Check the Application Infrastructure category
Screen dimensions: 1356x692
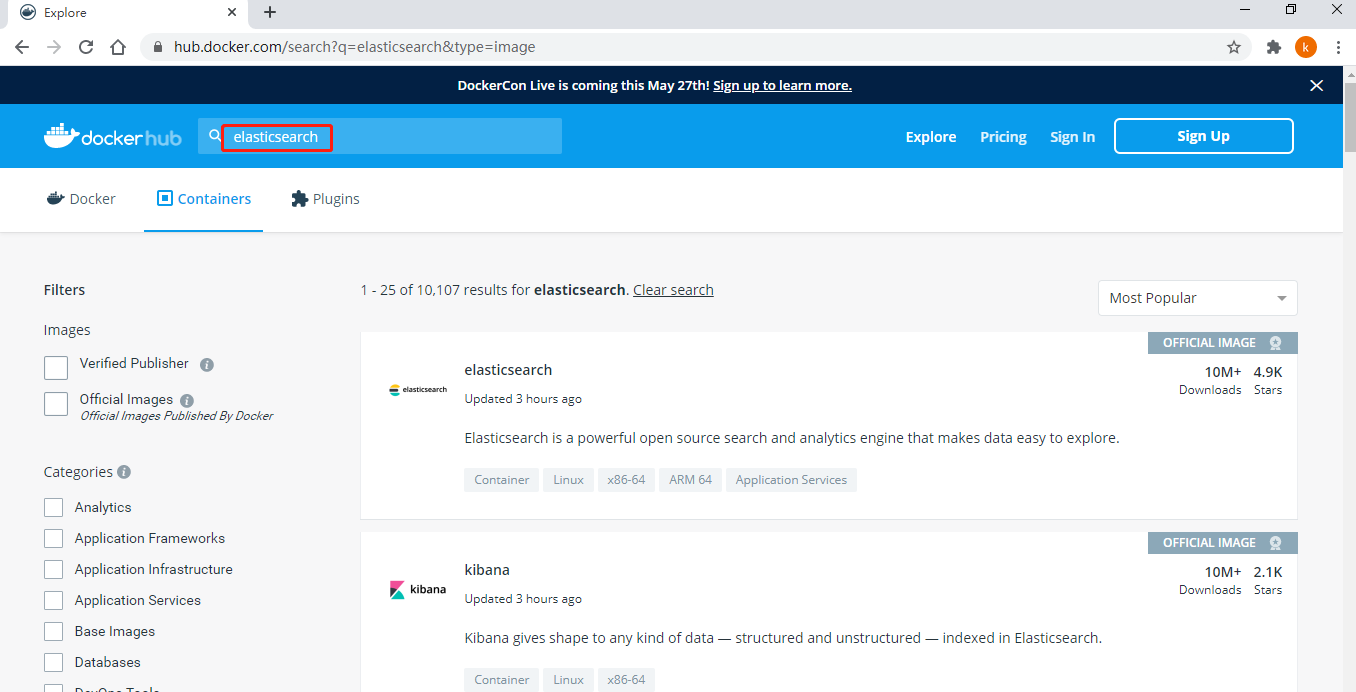click(x=53, y=569)
